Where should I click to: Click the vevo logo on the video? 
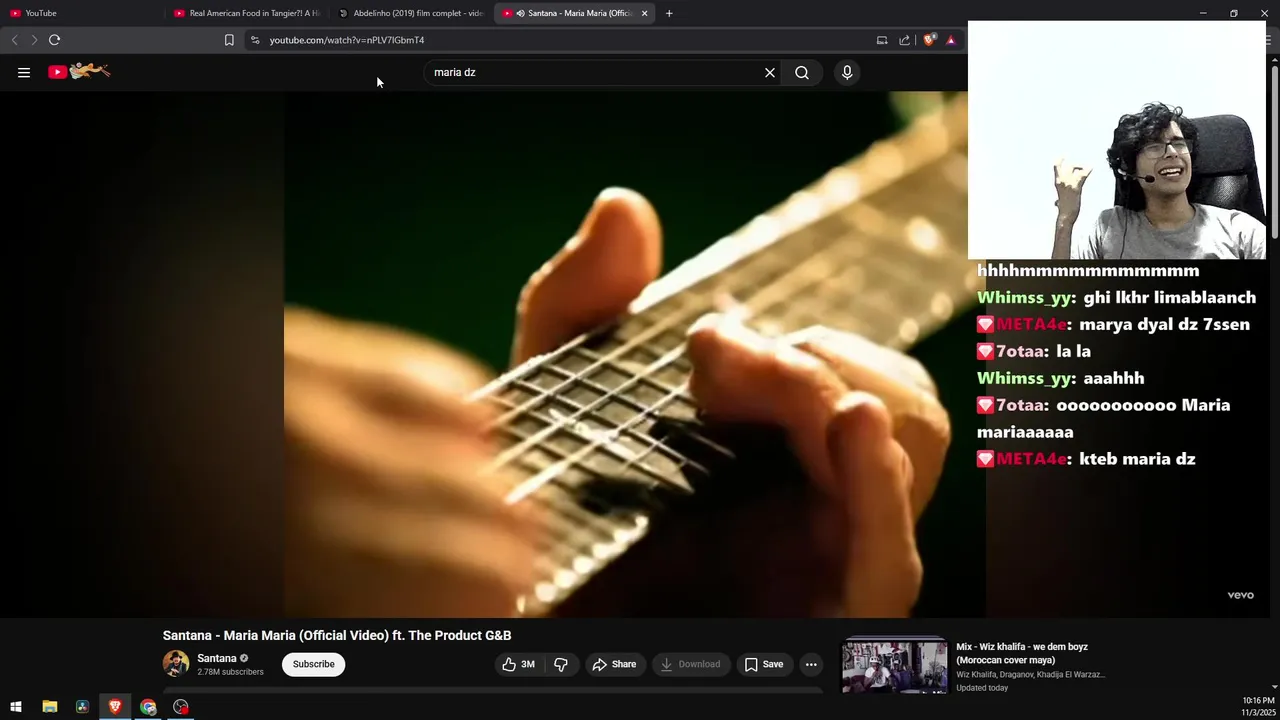[1240, 595]
